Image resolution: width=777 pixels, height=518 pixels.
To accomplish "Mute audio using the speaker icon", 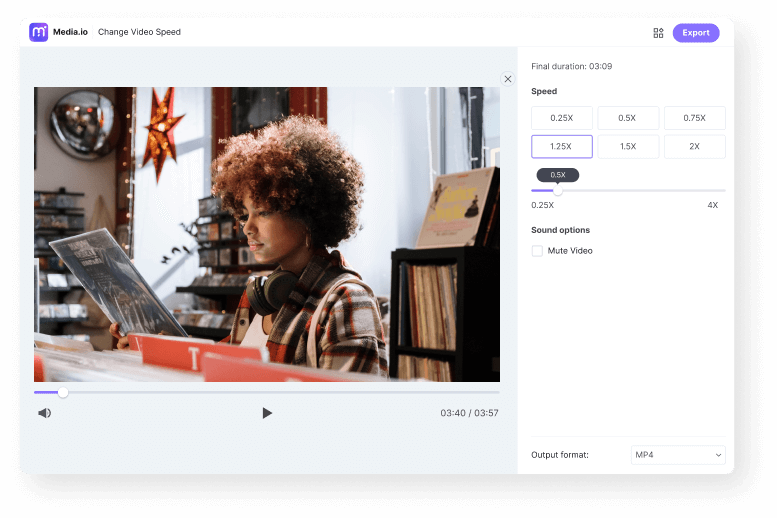I will coord(45,413).
